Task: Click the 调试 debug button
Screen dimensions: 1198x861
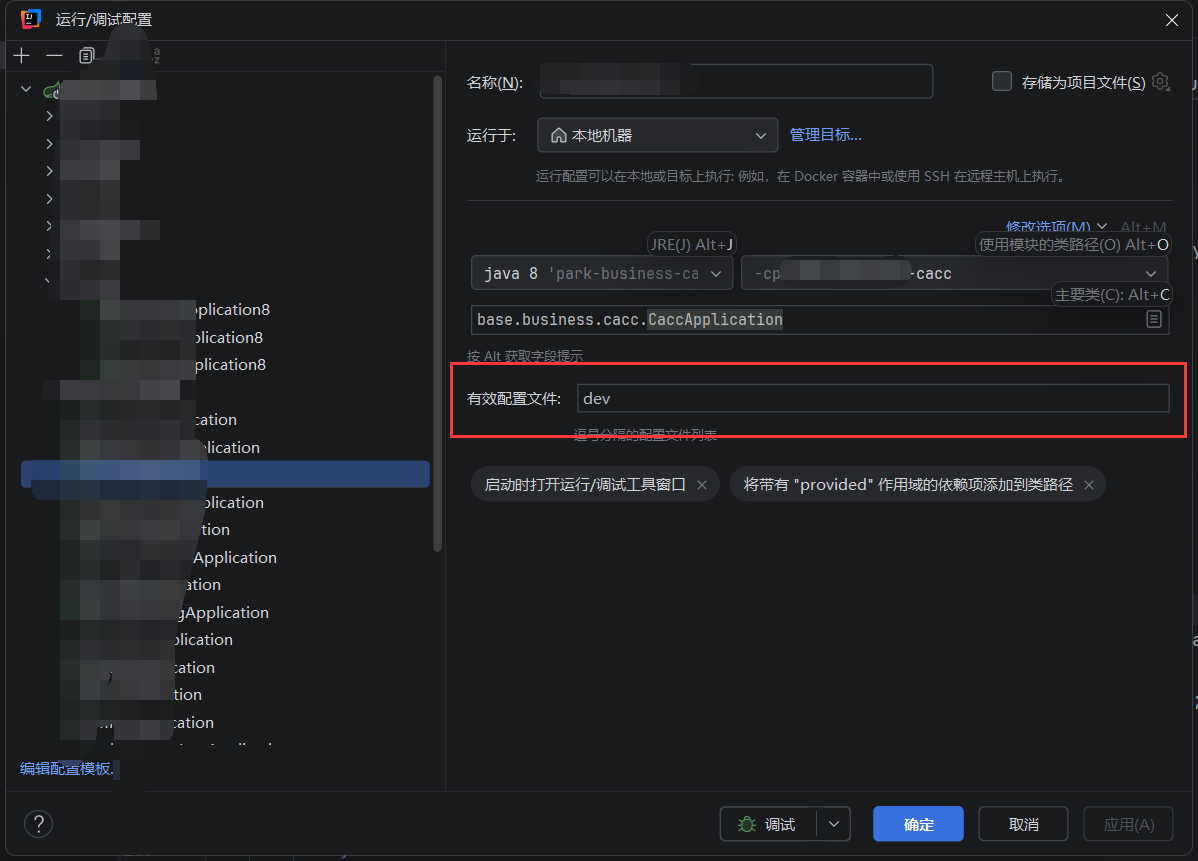Action: 768,824
